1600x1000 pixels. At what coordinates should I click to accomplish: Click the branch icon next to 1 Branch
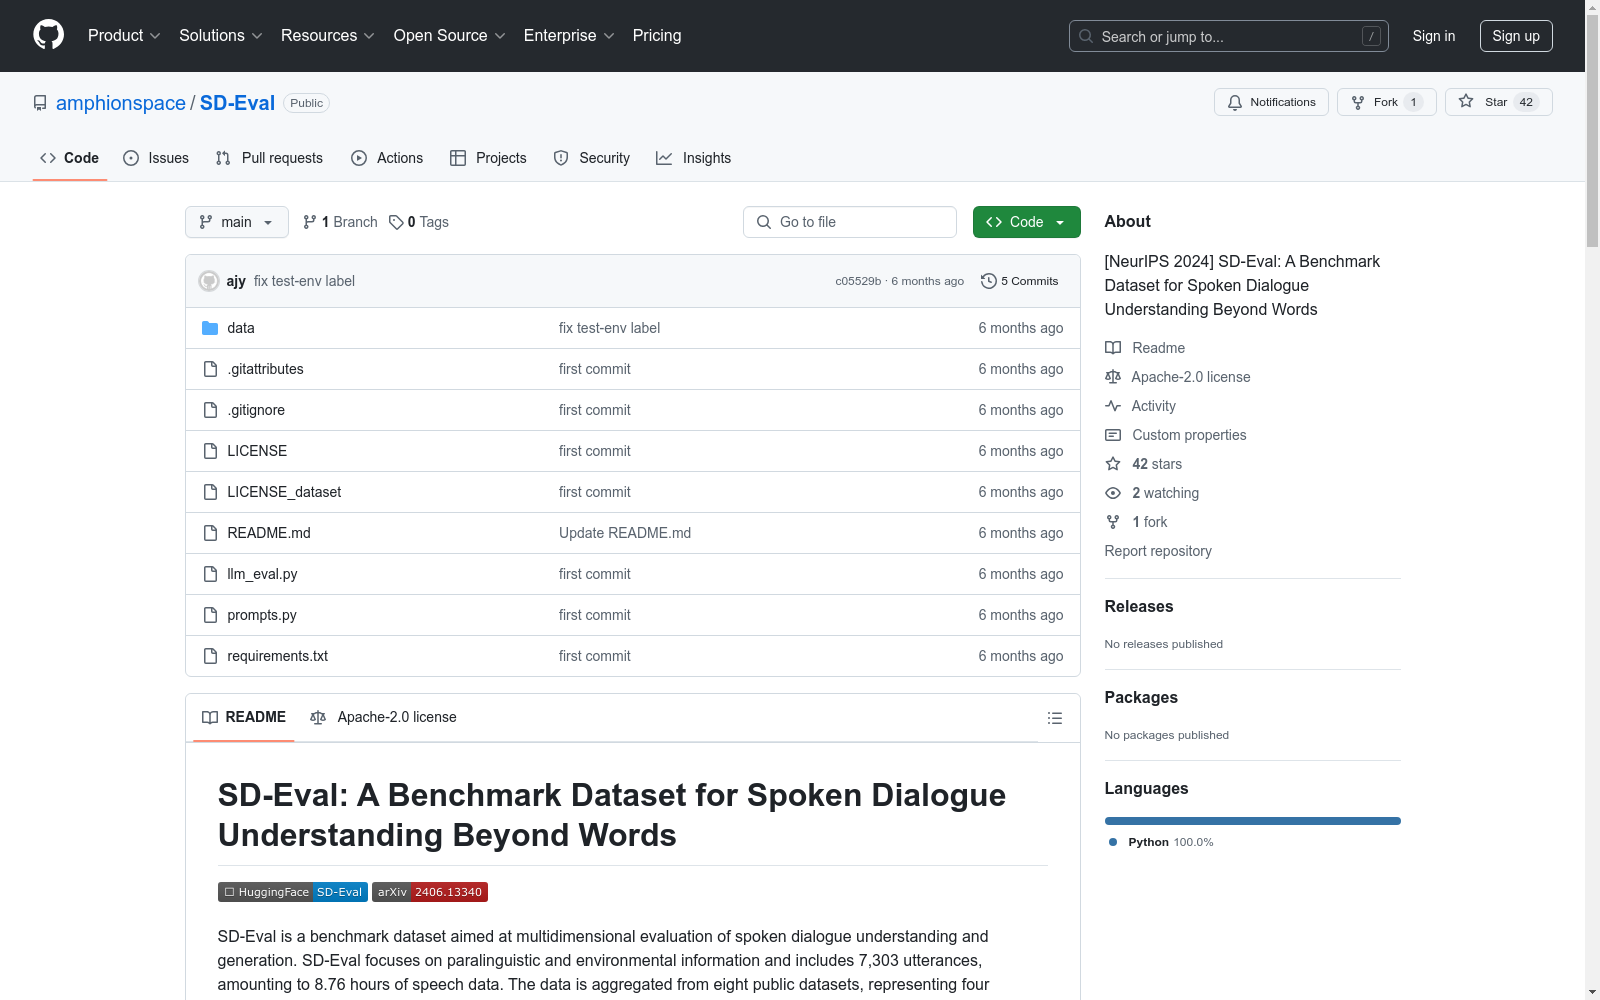coord(310,222)
